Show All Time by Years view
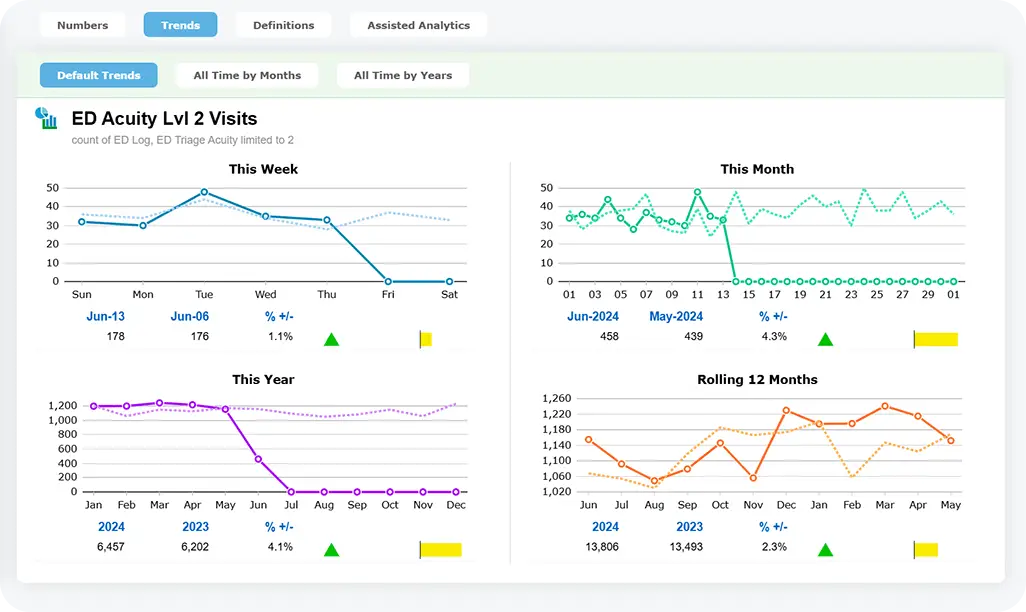 (403, 75)
